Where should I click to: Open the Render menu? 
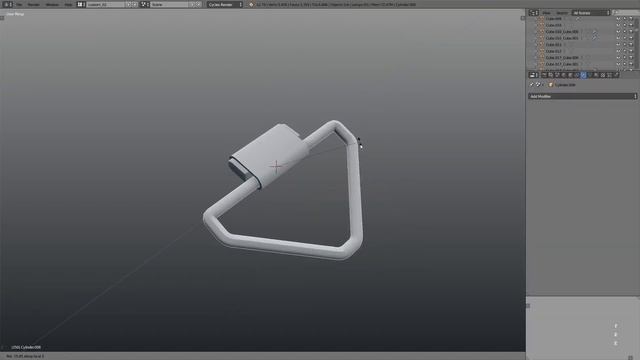pyautogui.click(x=33, y=4)
